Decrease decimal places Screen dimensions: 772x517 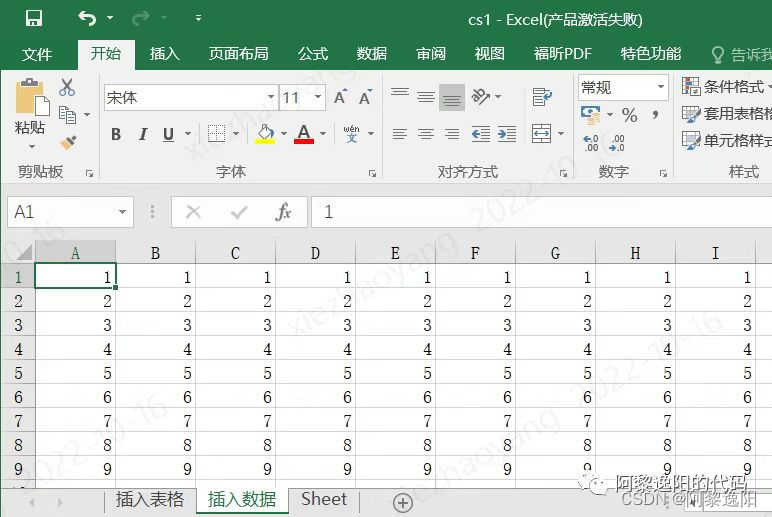tap(616, 143)
